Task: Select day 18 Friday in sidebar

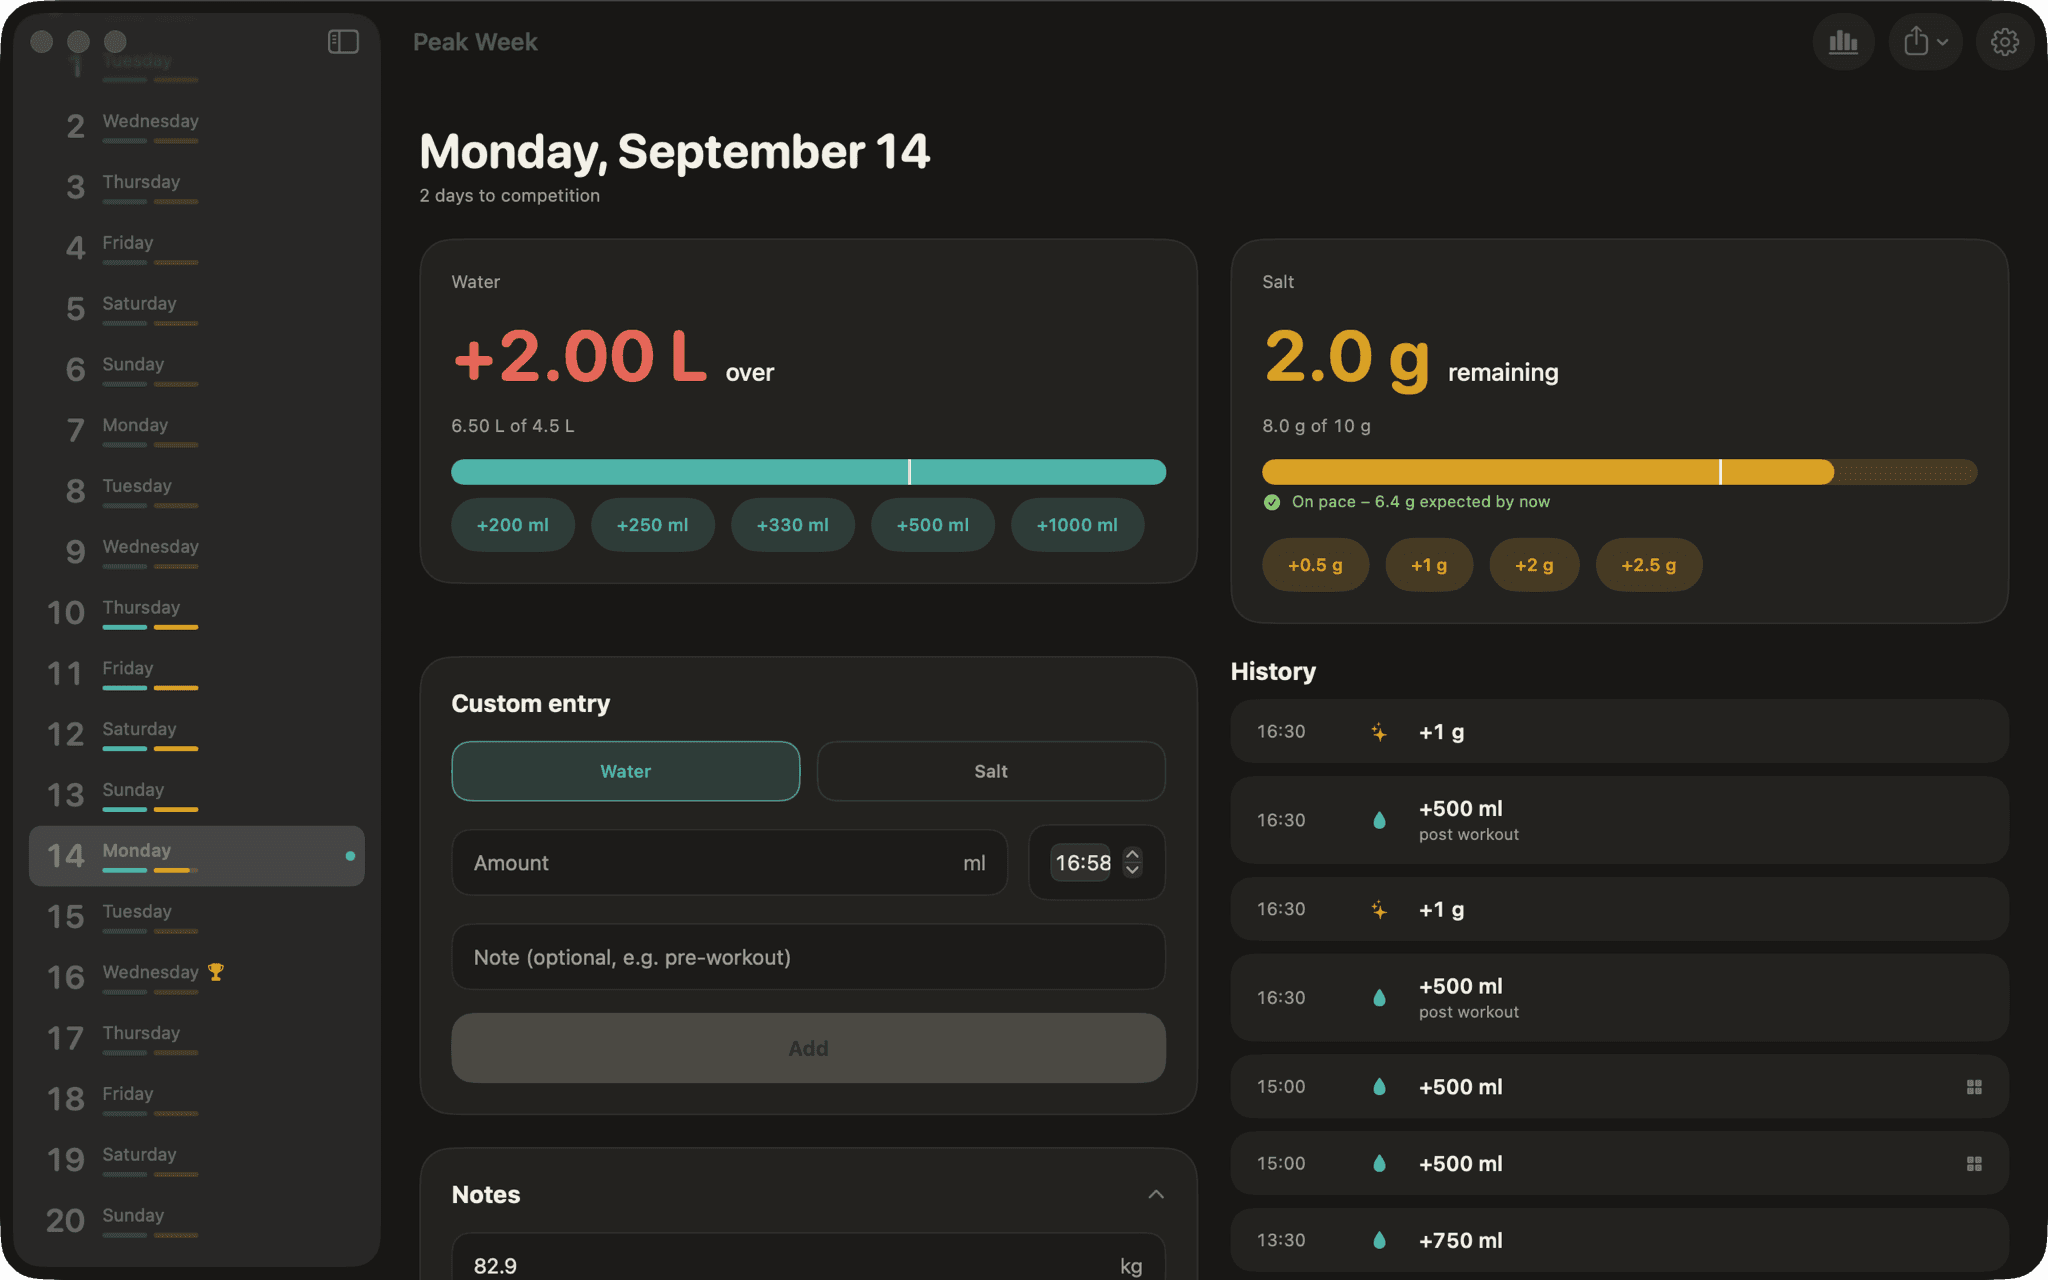Action: 197,1099
